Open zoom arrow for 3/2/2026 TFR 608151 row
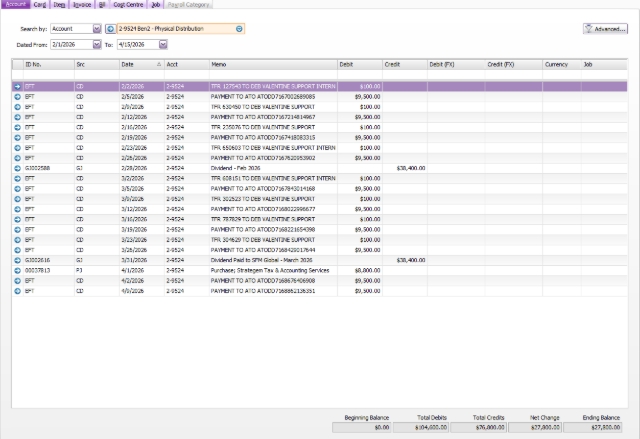This screenshot has width=640, height=439. tap(17, 178)
